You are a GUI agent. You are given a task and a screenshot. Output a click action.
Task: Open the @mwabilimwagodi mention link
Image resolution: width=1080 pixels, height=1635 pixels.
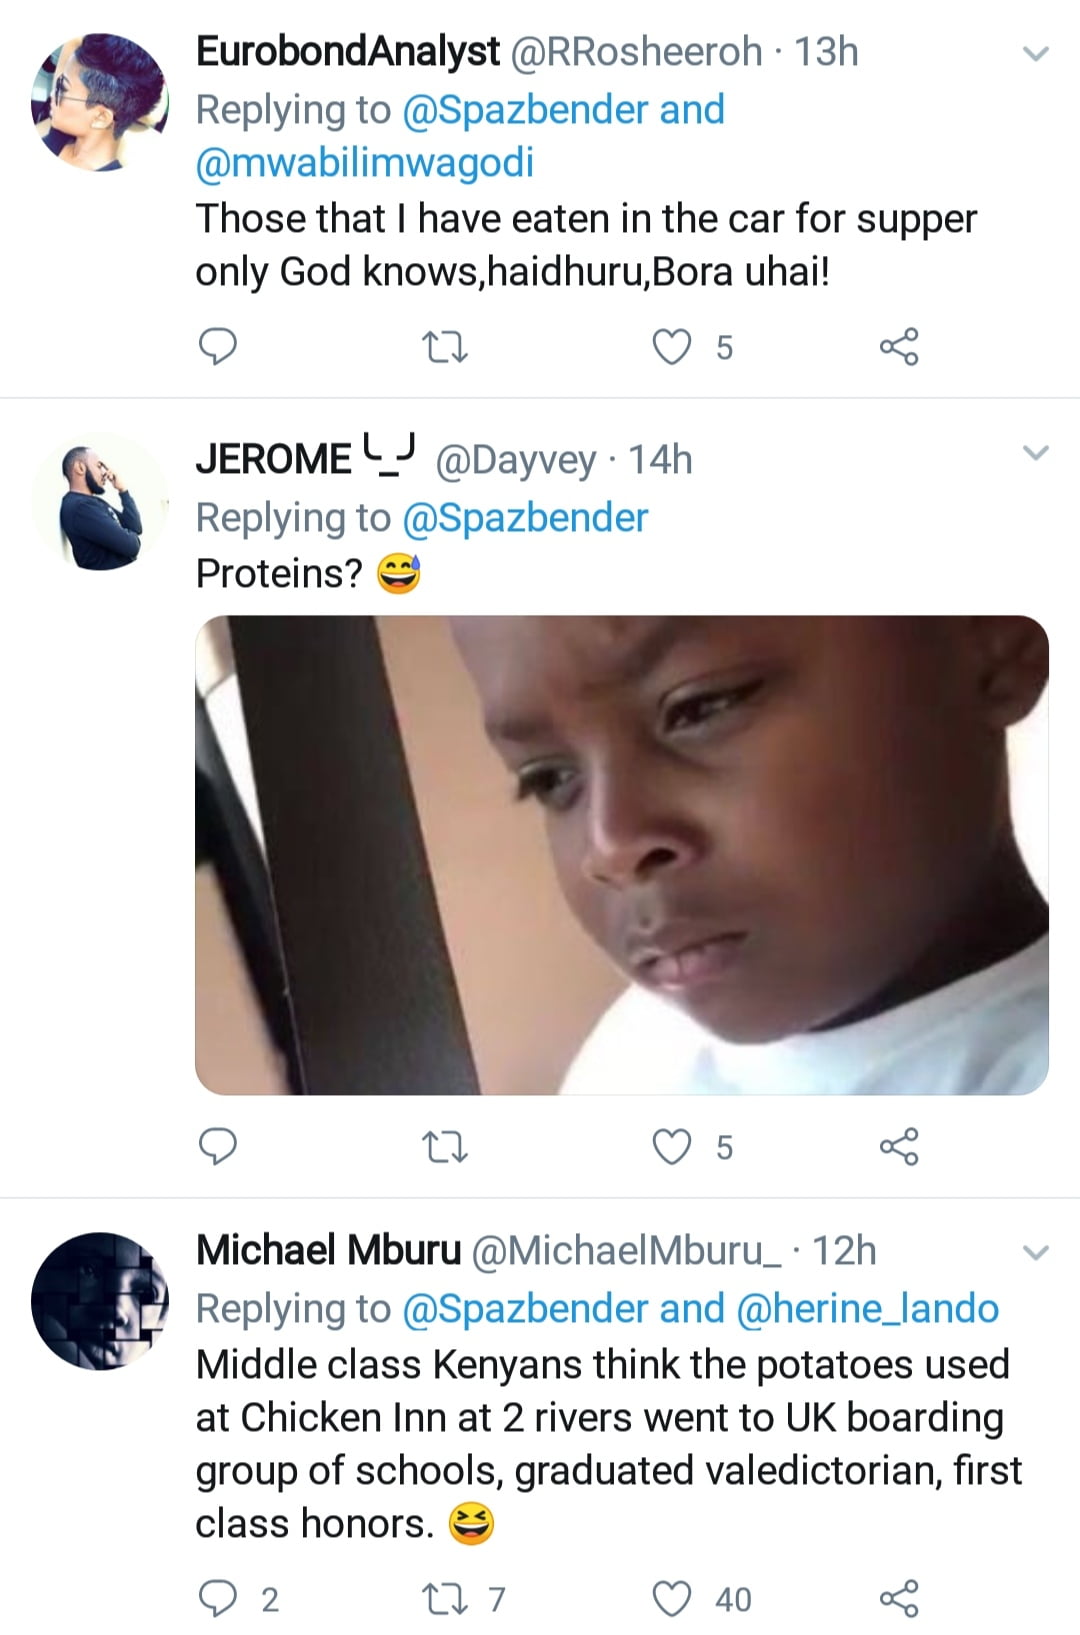point(364,163)
